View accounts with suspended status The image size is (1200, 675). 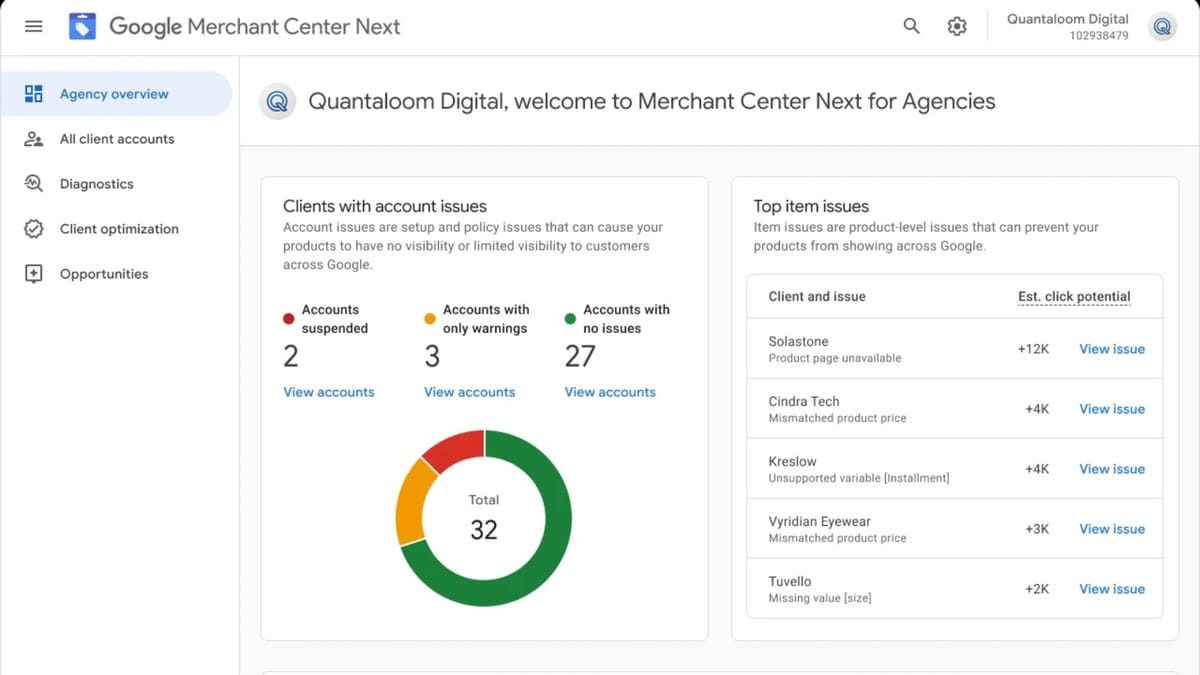coord(328,391)
